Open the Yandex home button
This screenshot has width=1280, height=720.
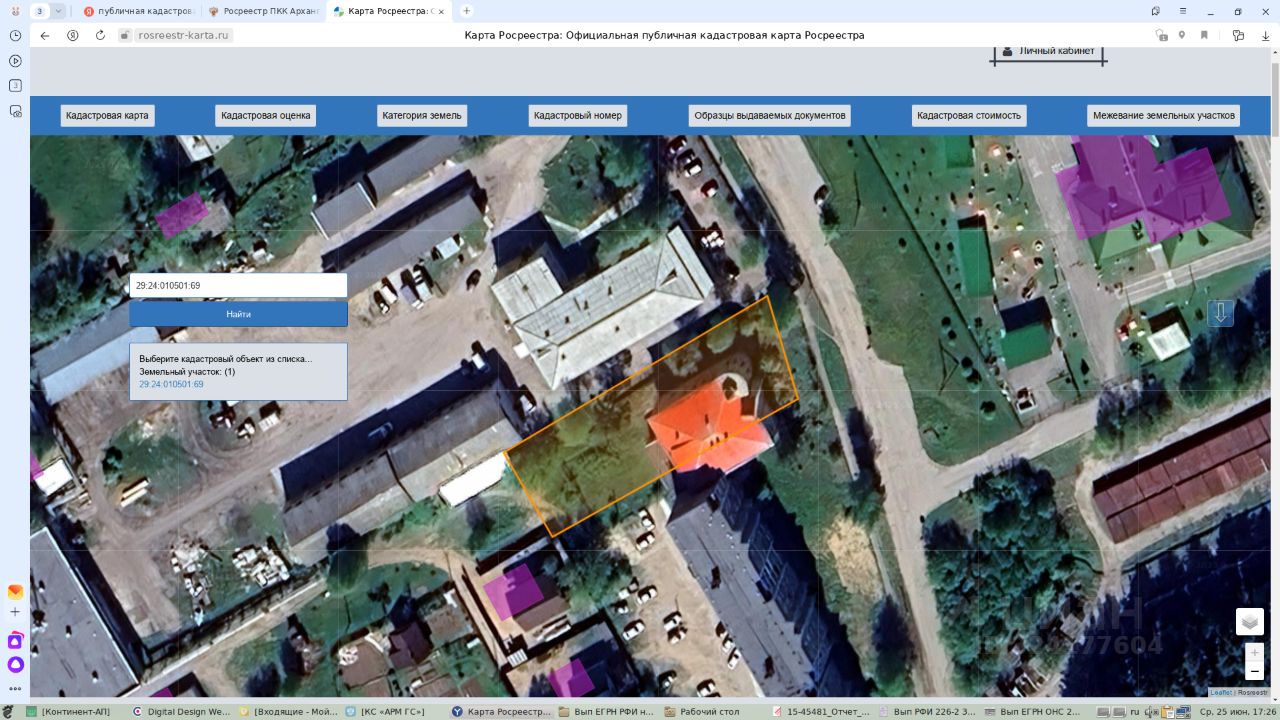(73, 35)
